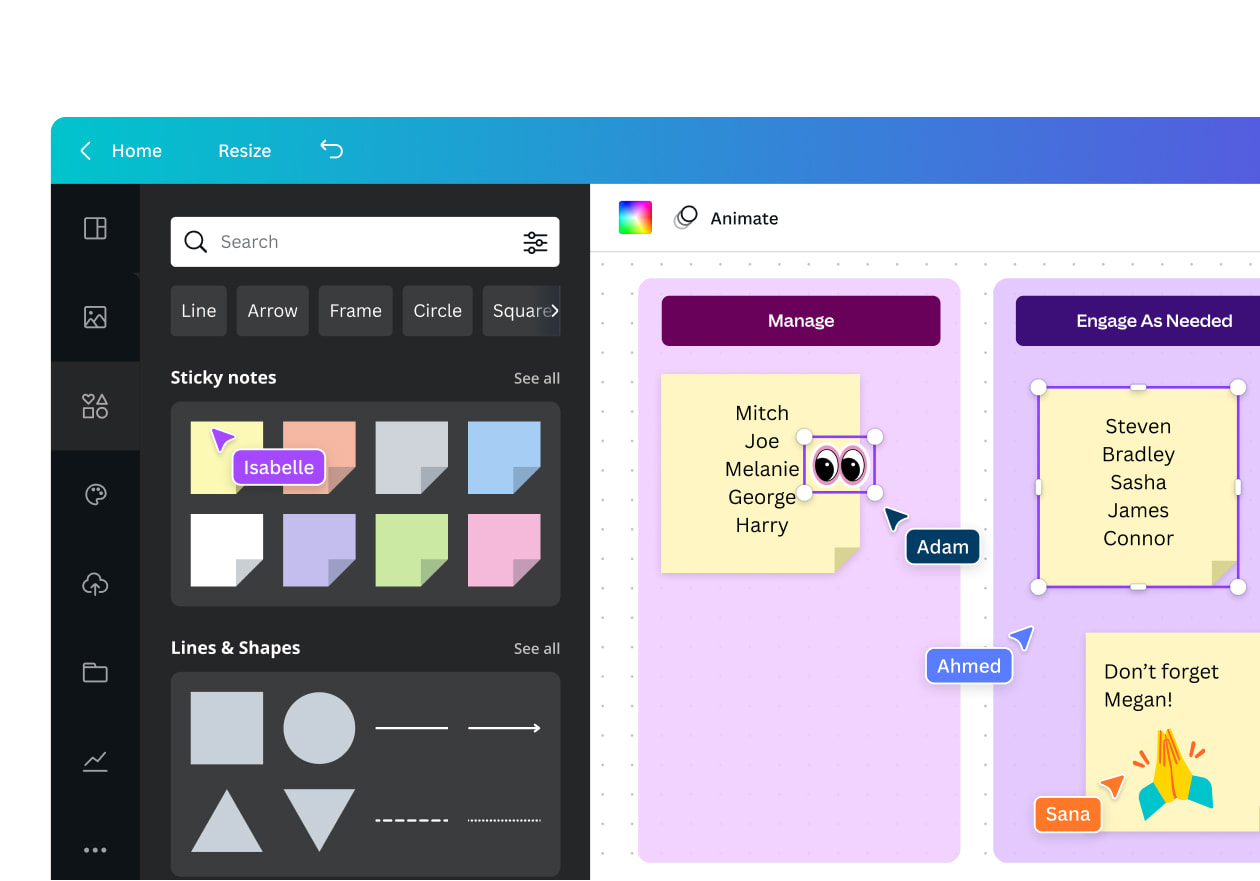This screenshot has width=1260, height=881.
Task: Open the Elements panel in the sidebar
Action: click(x=95, y=405)
